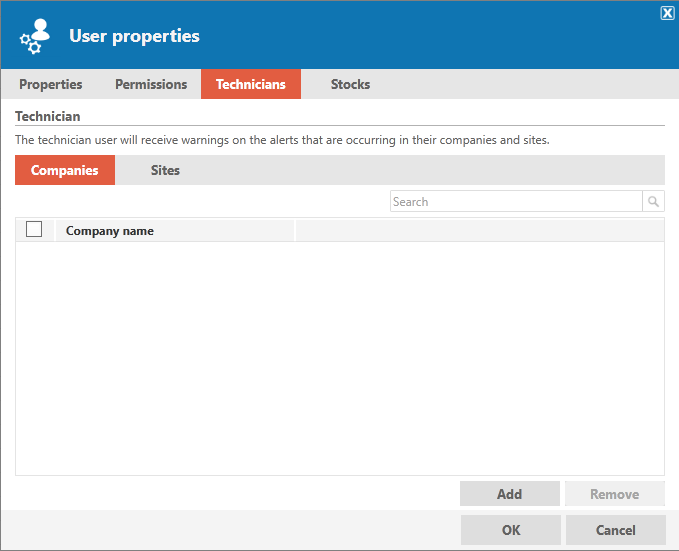Click inside the empty companies list
Screen dimensions: 679x551
coord(340,359)
